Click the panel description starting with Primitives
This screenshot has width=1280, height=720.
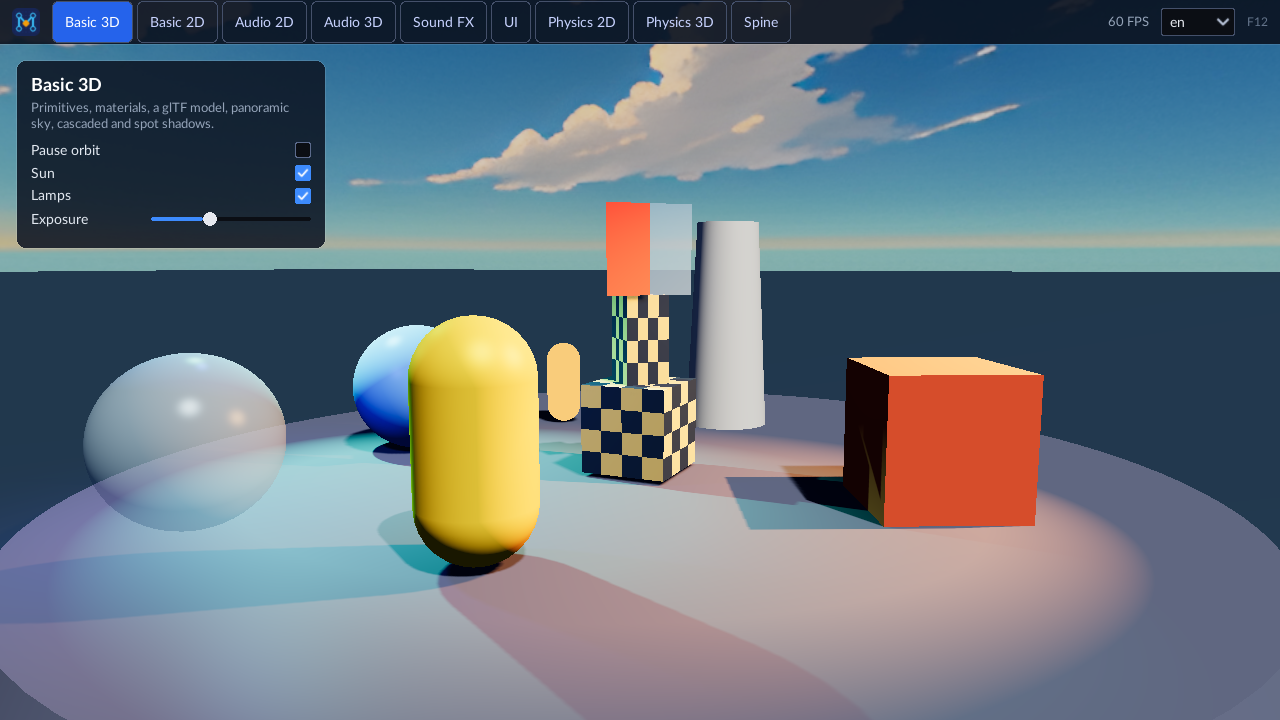pos(160,115)
